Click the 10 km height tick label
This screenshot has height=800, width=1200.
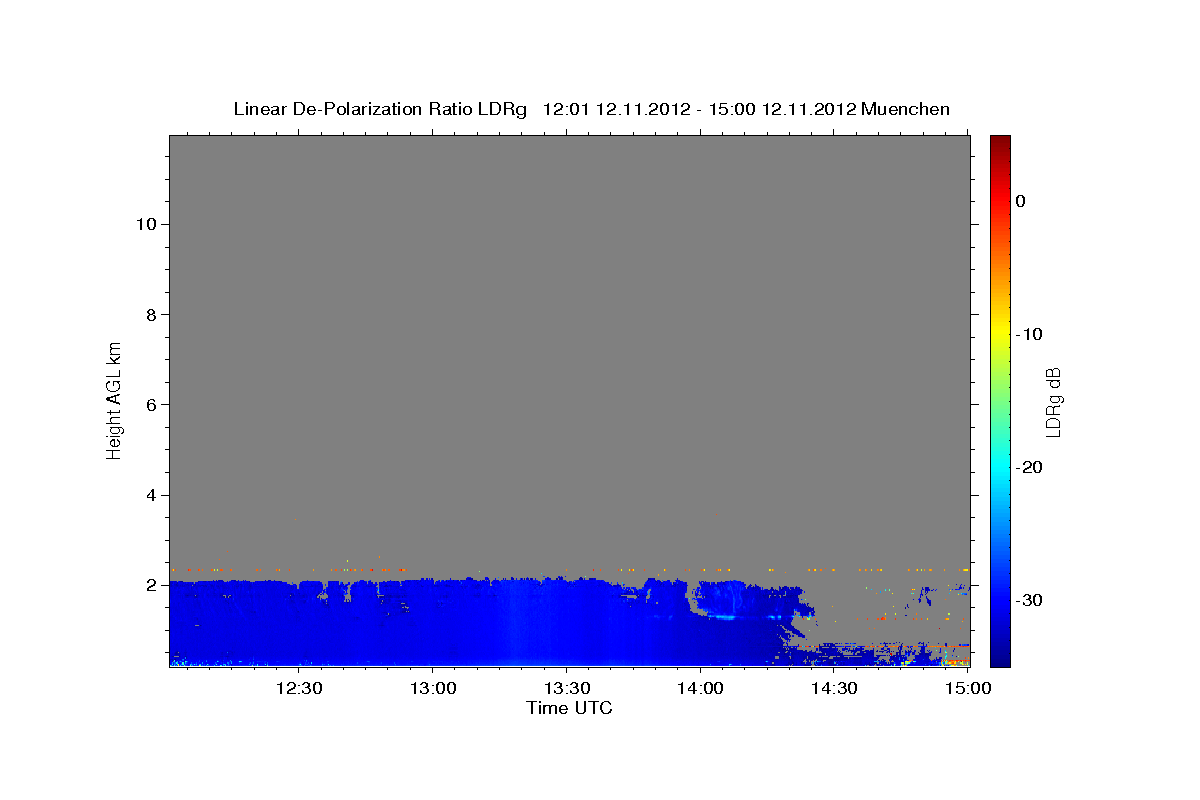tap(144, 224)
